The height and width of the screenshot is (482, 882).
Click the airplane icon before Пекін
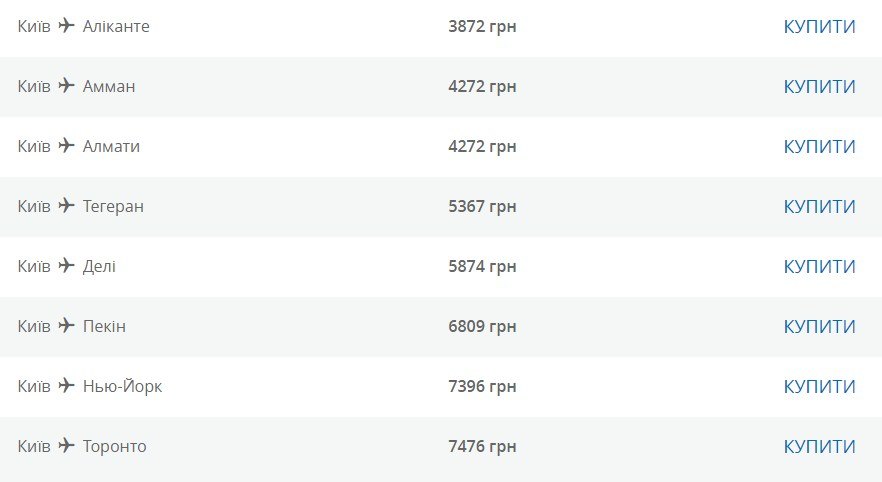coord(66,326)
